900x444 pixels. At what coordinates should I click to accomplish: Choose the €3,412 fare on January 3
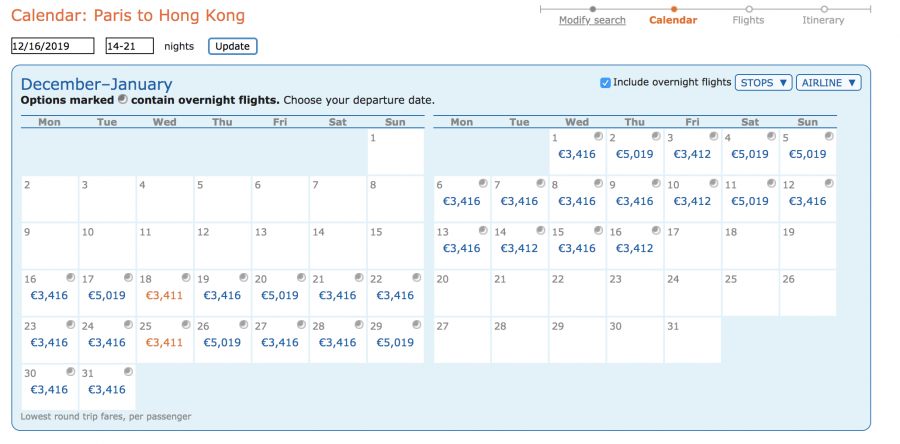pyautogui.click(x=692, y=154)
